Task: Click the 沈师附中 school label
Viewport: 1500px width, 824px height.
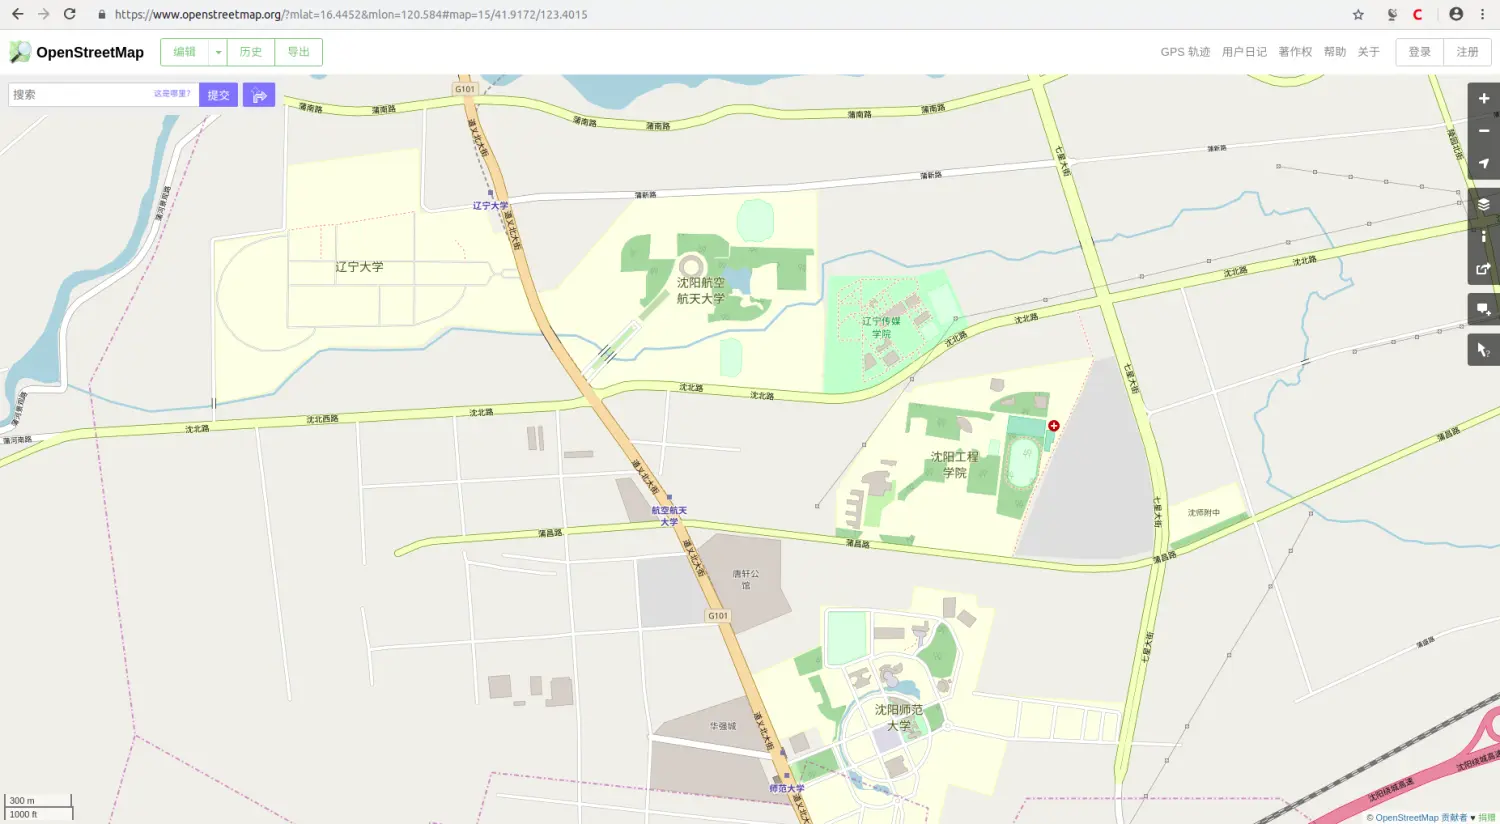Action: click(x=1204, y=513)
